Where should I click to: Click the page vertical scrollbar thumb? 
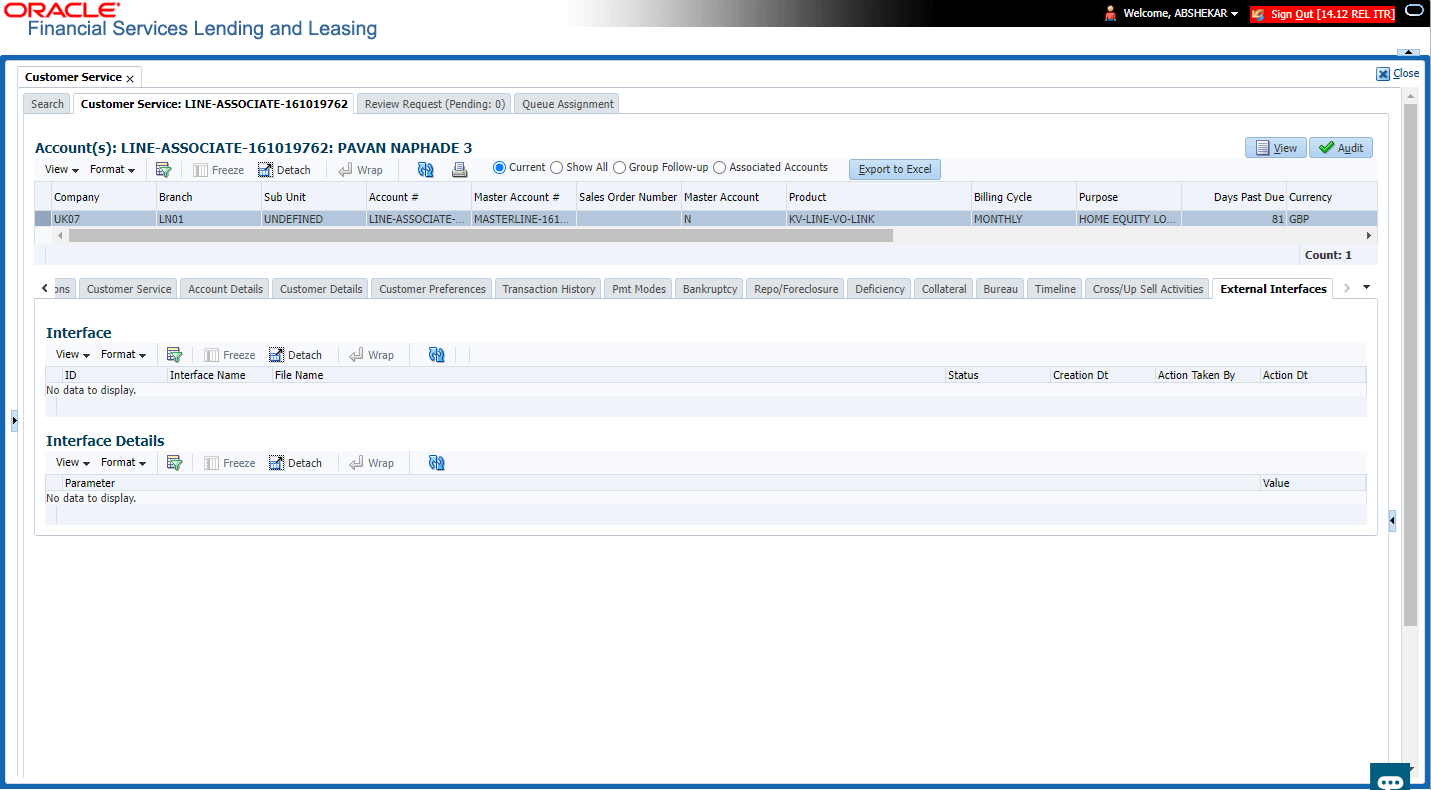pyautogui.click(x=1410, y=364)
